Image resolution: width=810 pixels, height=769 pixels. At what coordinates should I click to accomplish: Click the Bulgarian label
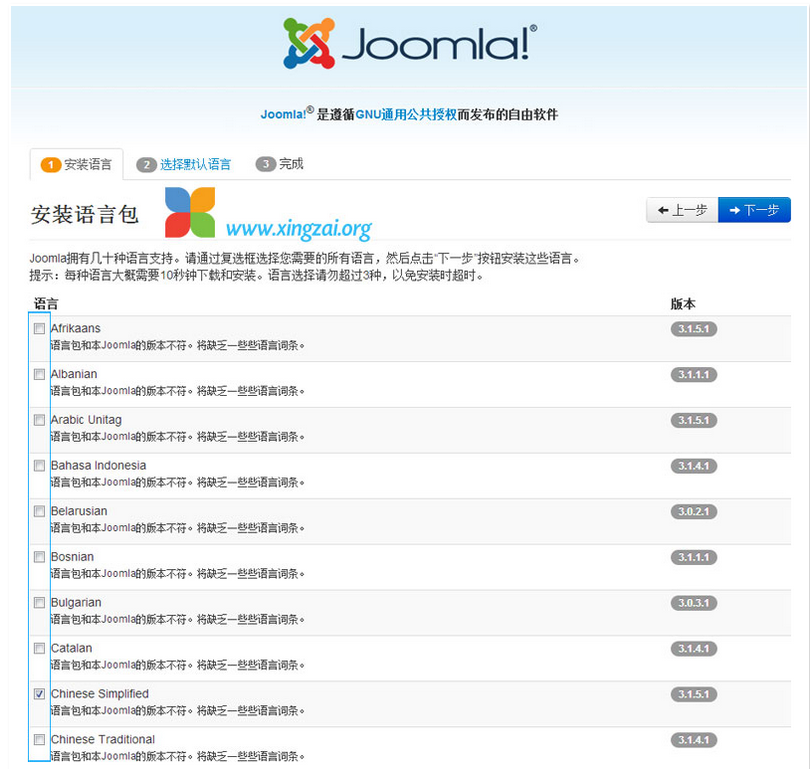point(76,602)
